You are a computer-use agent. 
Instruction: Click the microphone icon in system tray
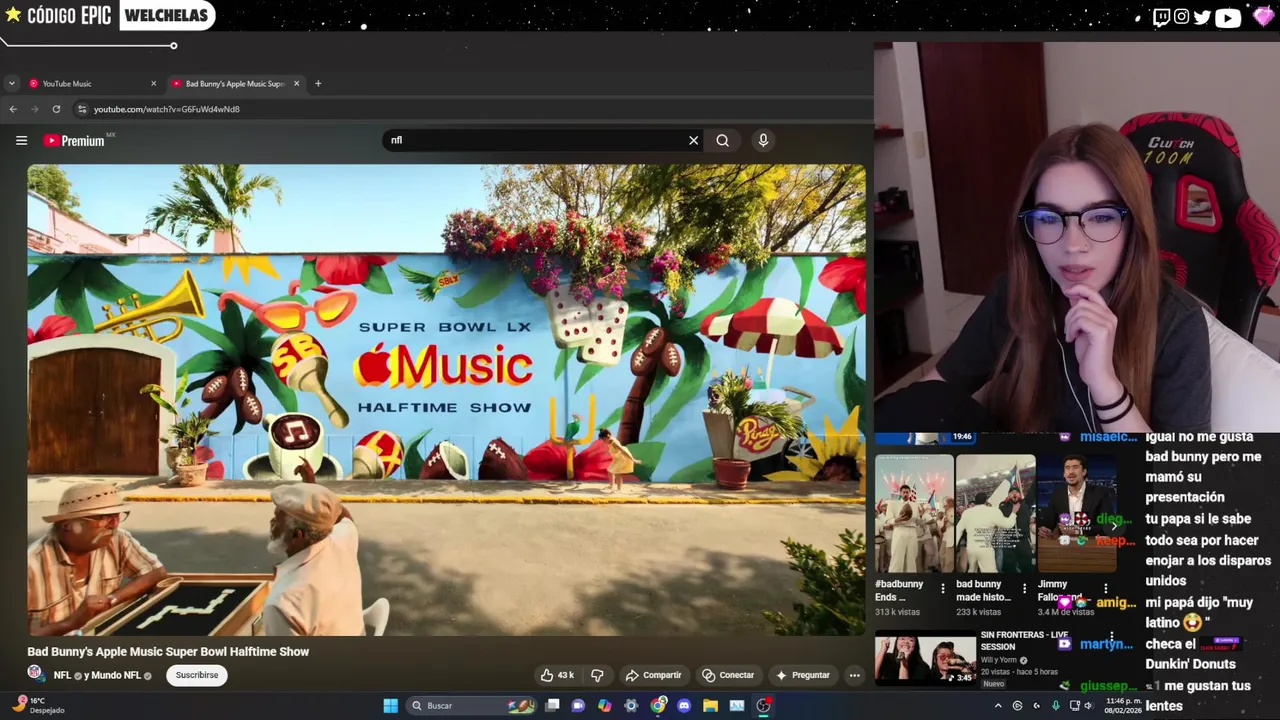click(x=1055, y=706)
